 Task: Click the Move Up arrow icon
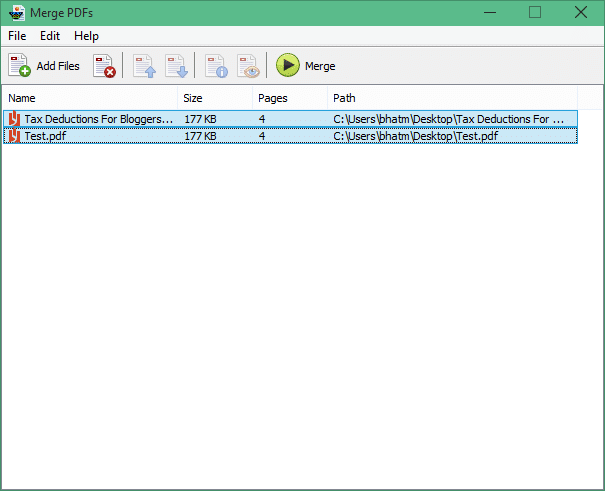[144, 66]
